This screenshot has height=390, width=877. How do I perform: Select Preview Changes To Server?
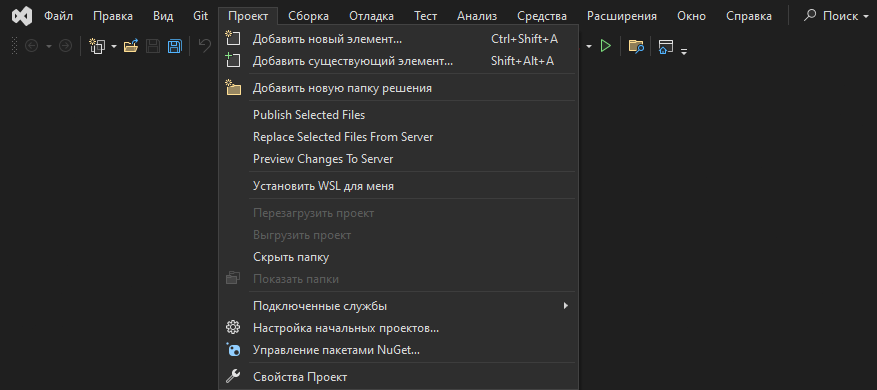tap(398, 159)
